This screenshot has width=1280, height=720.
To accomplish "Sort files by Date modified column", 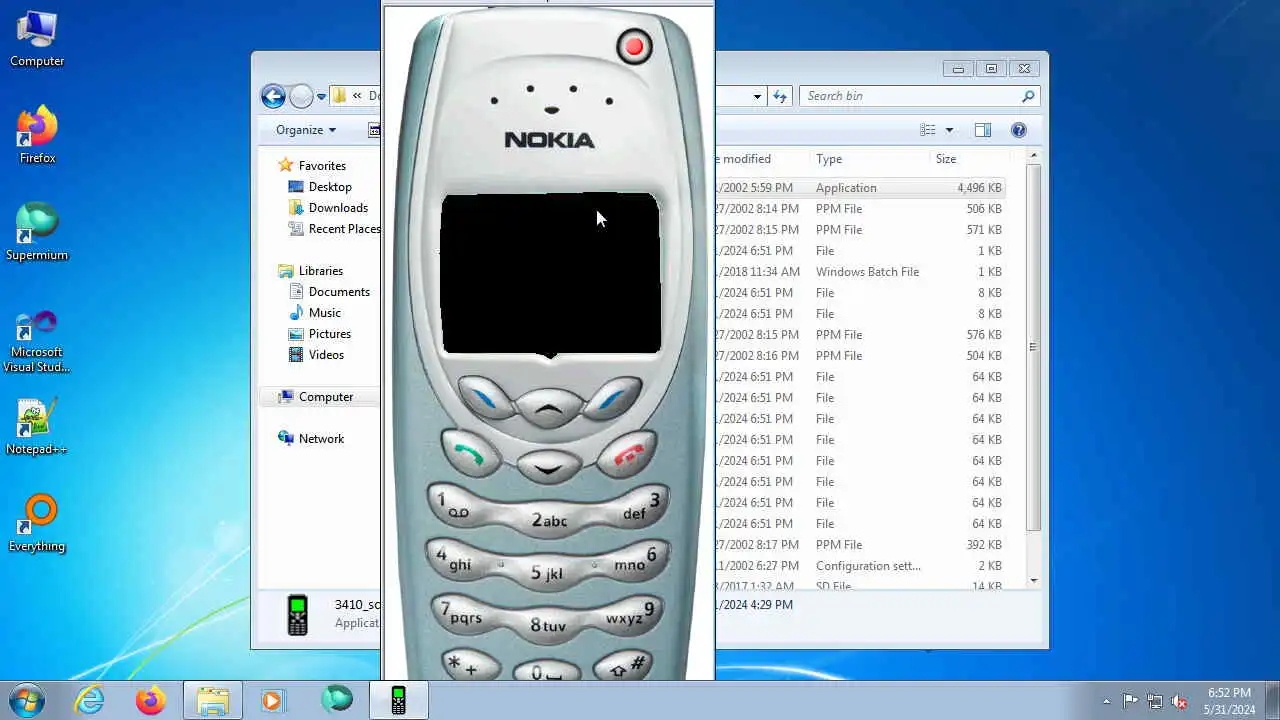I will point(760,159).
